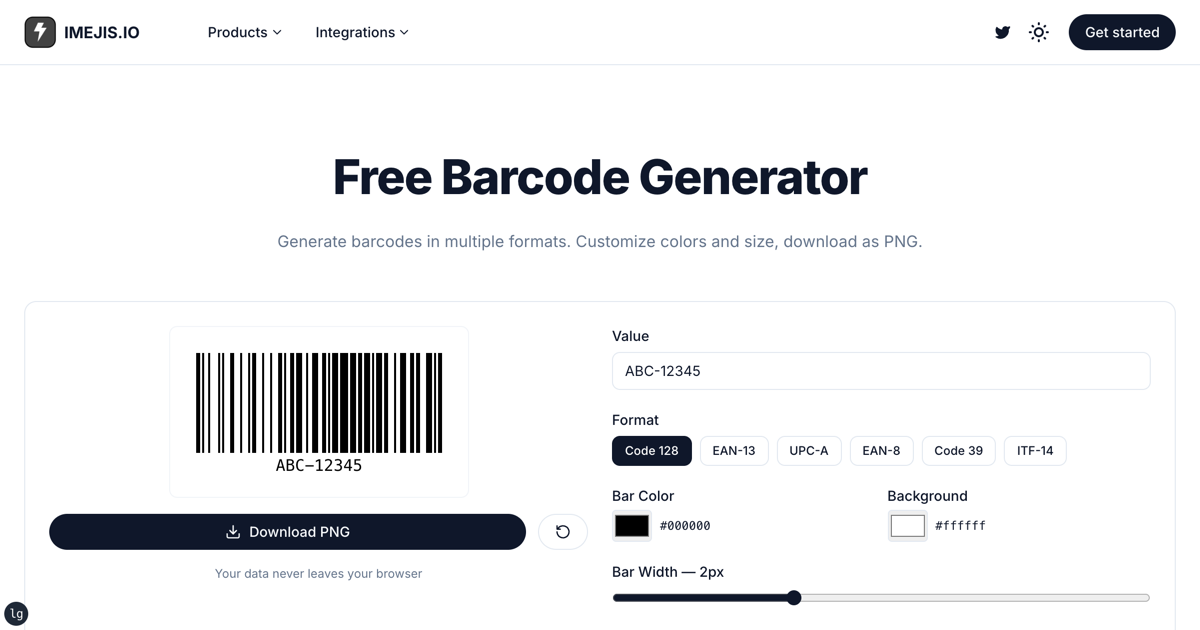Select the EAN-13 format
The height and width of the screenshot is (630, 1200).
[734, 450]
